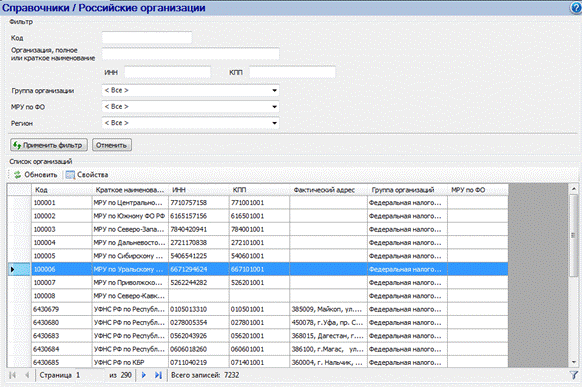Viewport: 582px width, 387px height.
Task: Click КПП cell 540601001
Action: pos(259,256)
